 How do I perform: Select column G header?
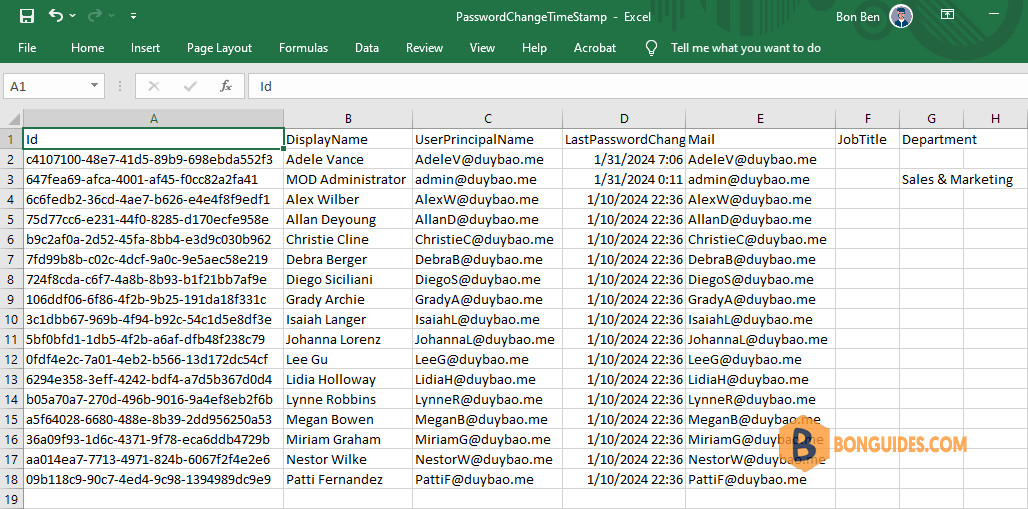coord(932,119)
